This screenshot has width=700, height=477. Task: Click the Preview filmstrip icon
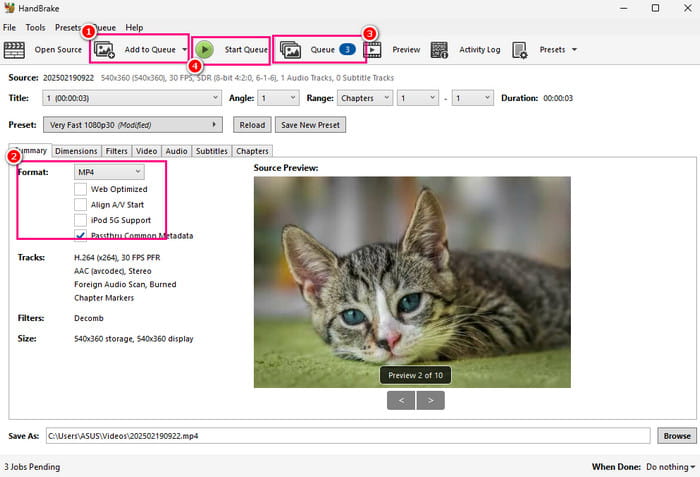(x=373, y=50)
